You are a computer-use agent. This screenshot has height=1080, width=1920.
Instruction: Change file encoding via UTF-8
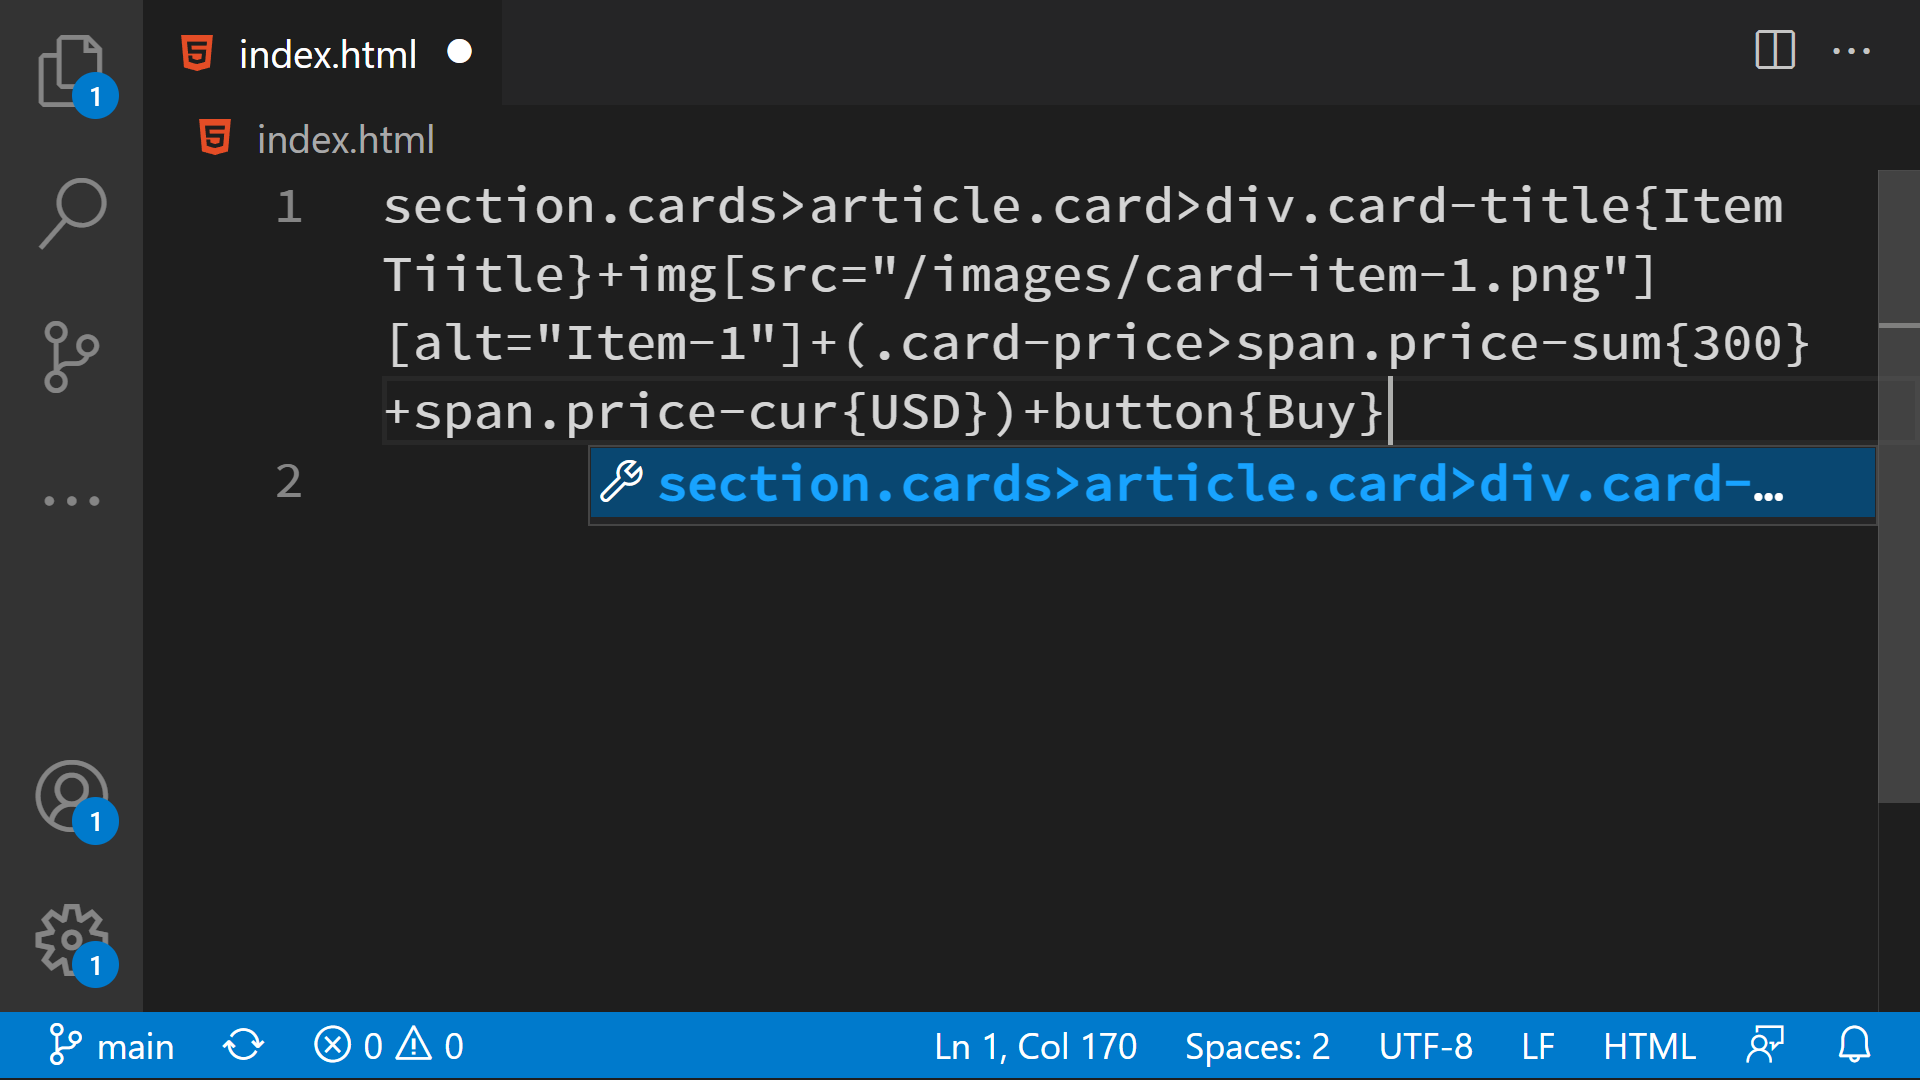pos(1426,1046)
